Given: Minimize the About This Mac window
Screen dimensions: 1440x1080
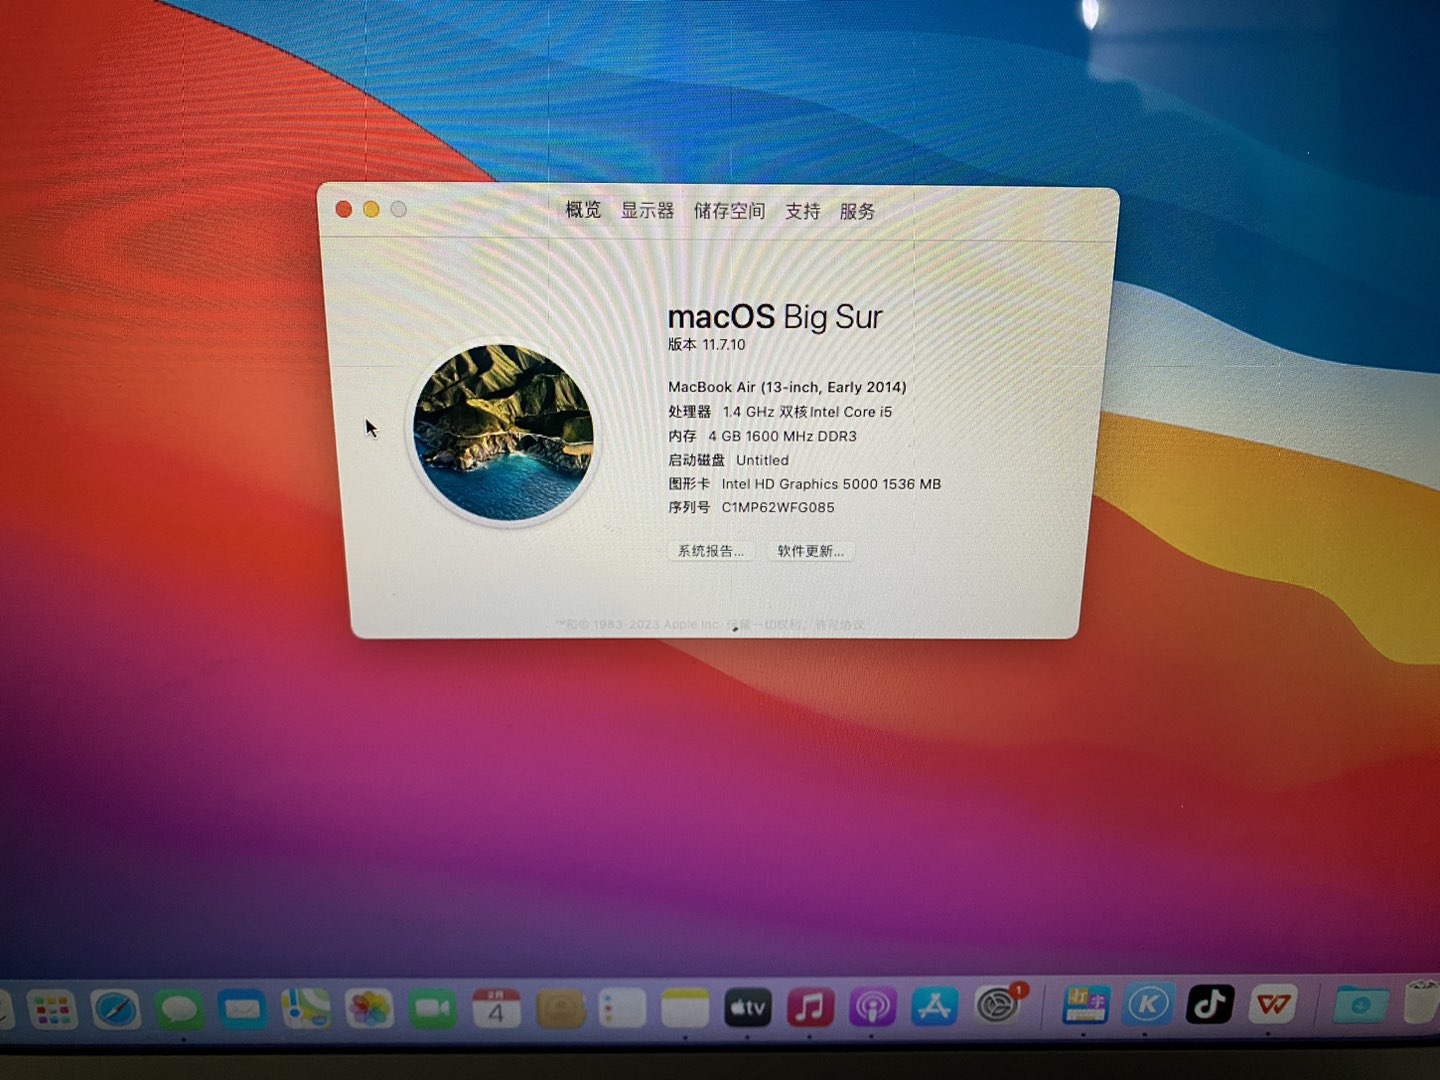Looking at the screenshot, I should 371,209.
